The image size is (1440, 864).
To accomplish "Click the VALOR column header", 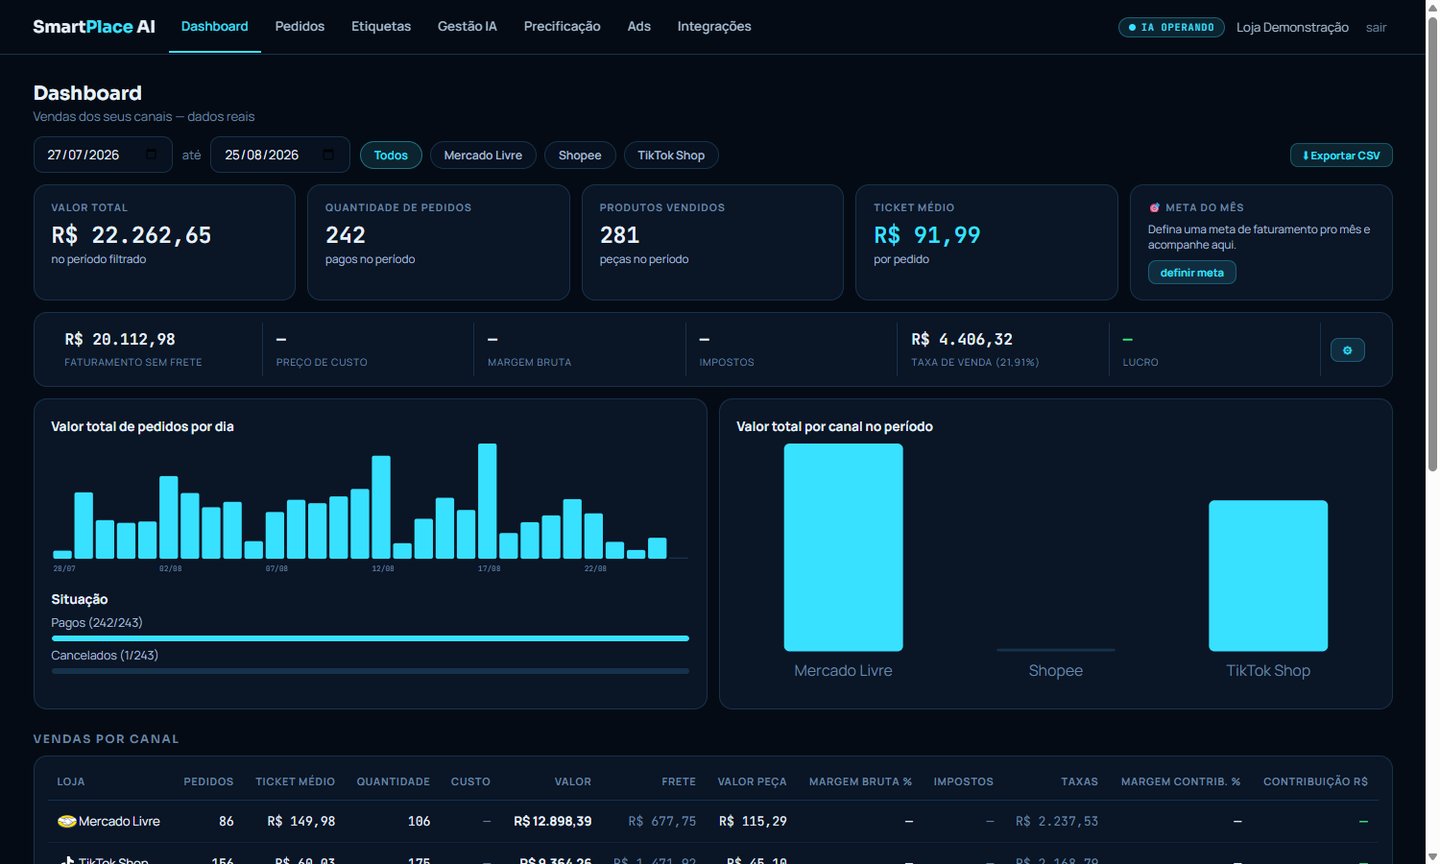I will (x=573, y=781).
